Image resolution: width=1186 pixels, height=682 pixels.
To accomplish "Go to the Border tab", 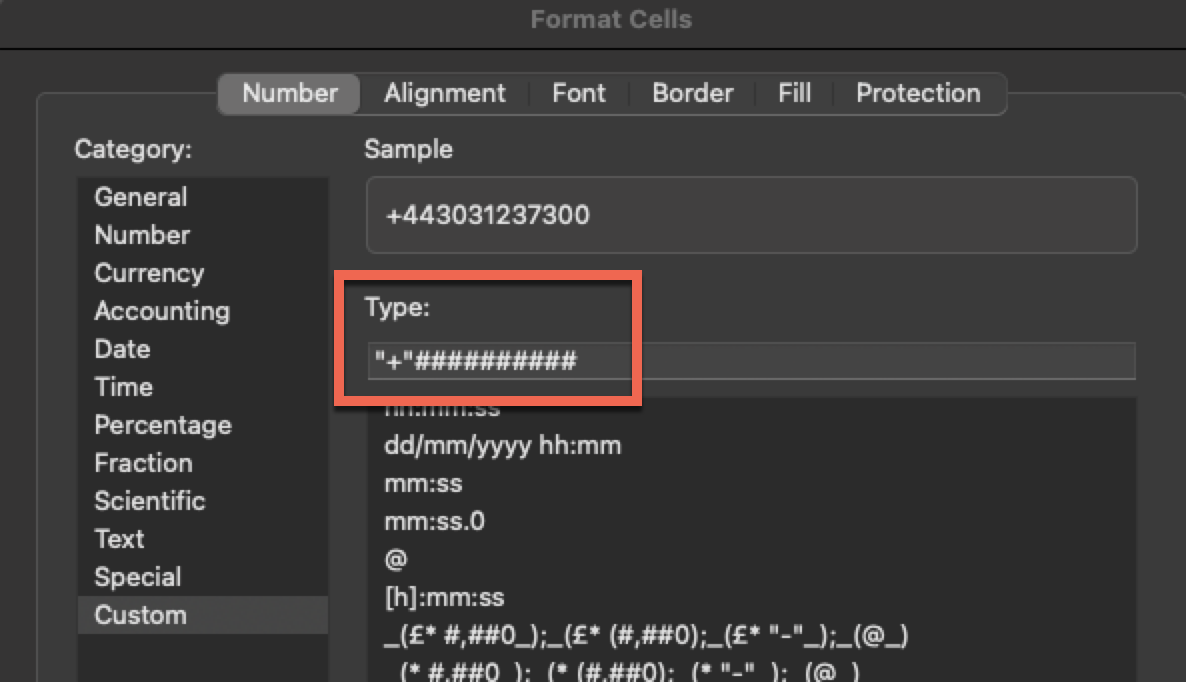I will click(692, 94).
